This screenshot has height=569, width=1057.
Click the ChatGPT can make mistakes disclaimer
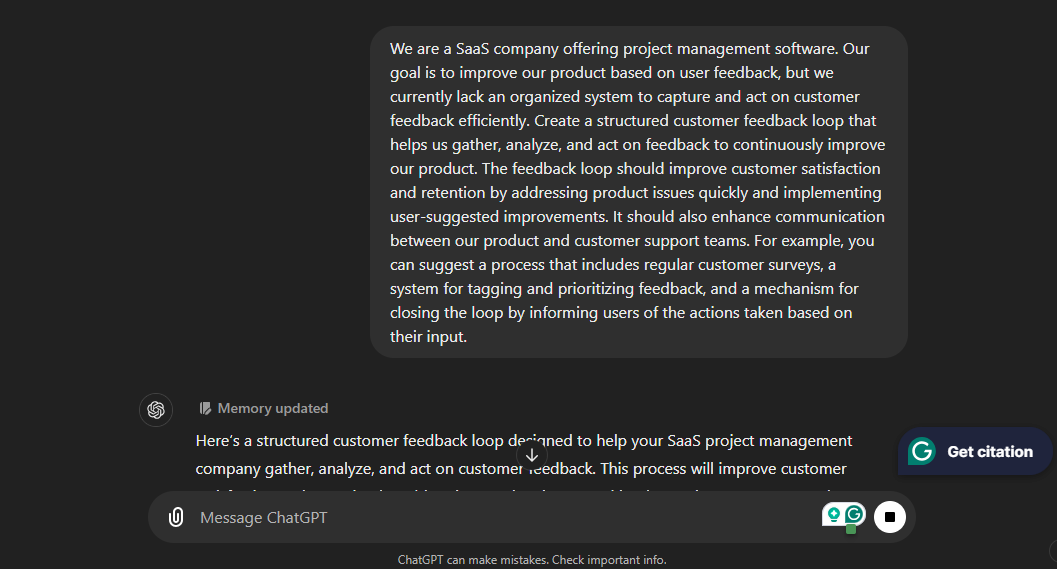pyautogui.click(x=532, y=560)
